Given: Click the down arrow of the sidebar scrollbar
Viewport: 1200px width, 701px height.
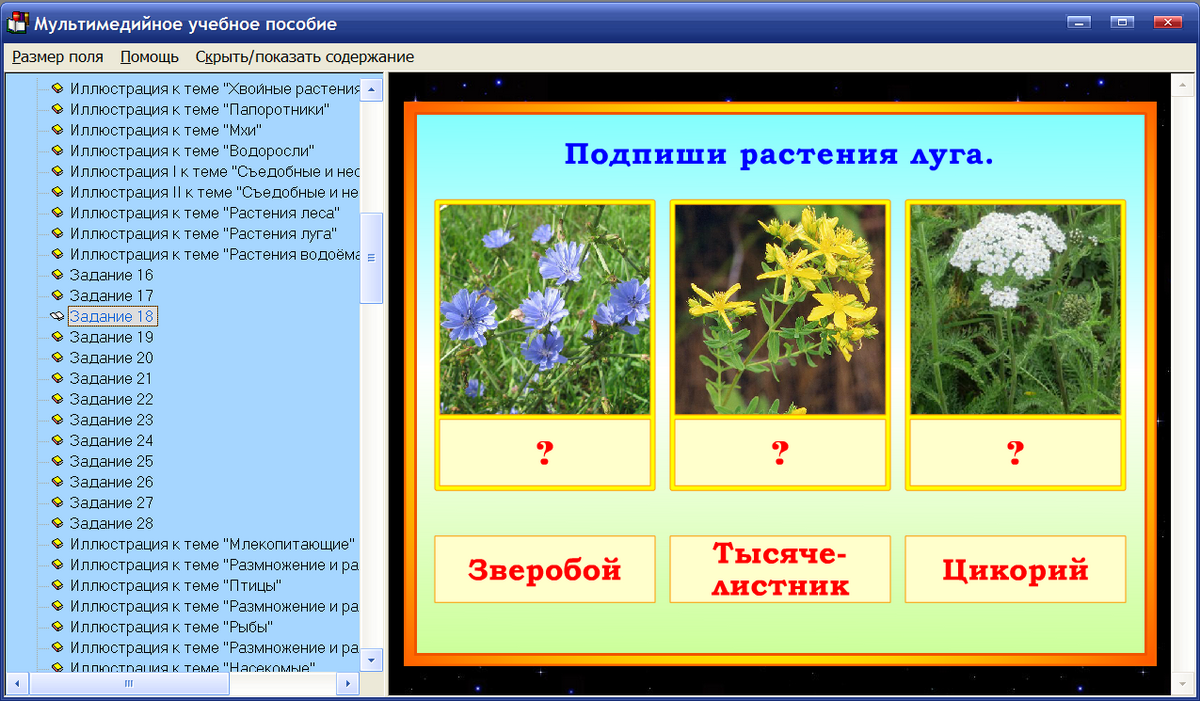Looking at the screenshot, I should tap(371, 661).
